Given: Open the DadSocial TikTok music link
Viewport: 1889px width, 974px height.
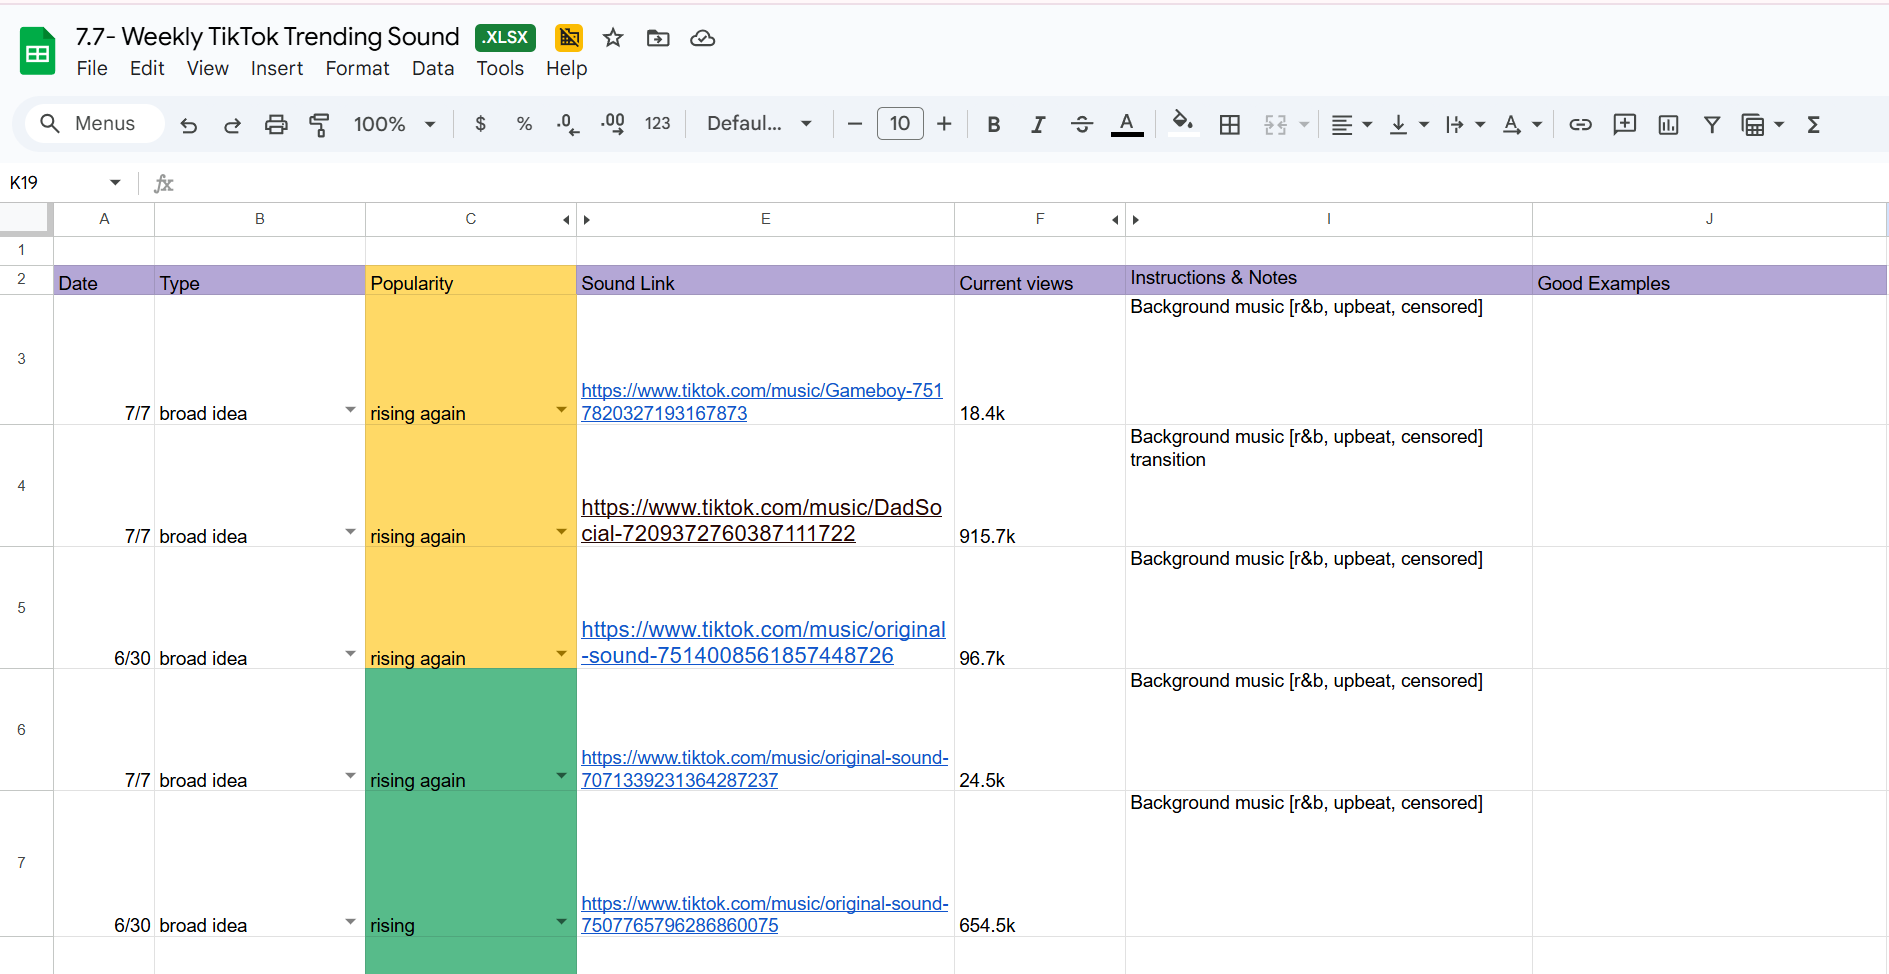Looking at the screenshot, I should (x=761, y=508).
